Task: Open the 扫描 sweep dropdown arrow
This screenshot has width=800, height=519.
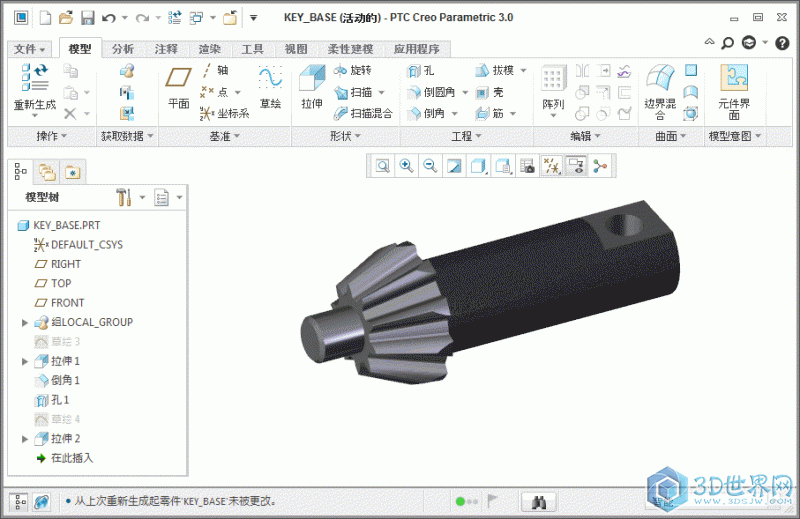Action: (x=382, y=93)
